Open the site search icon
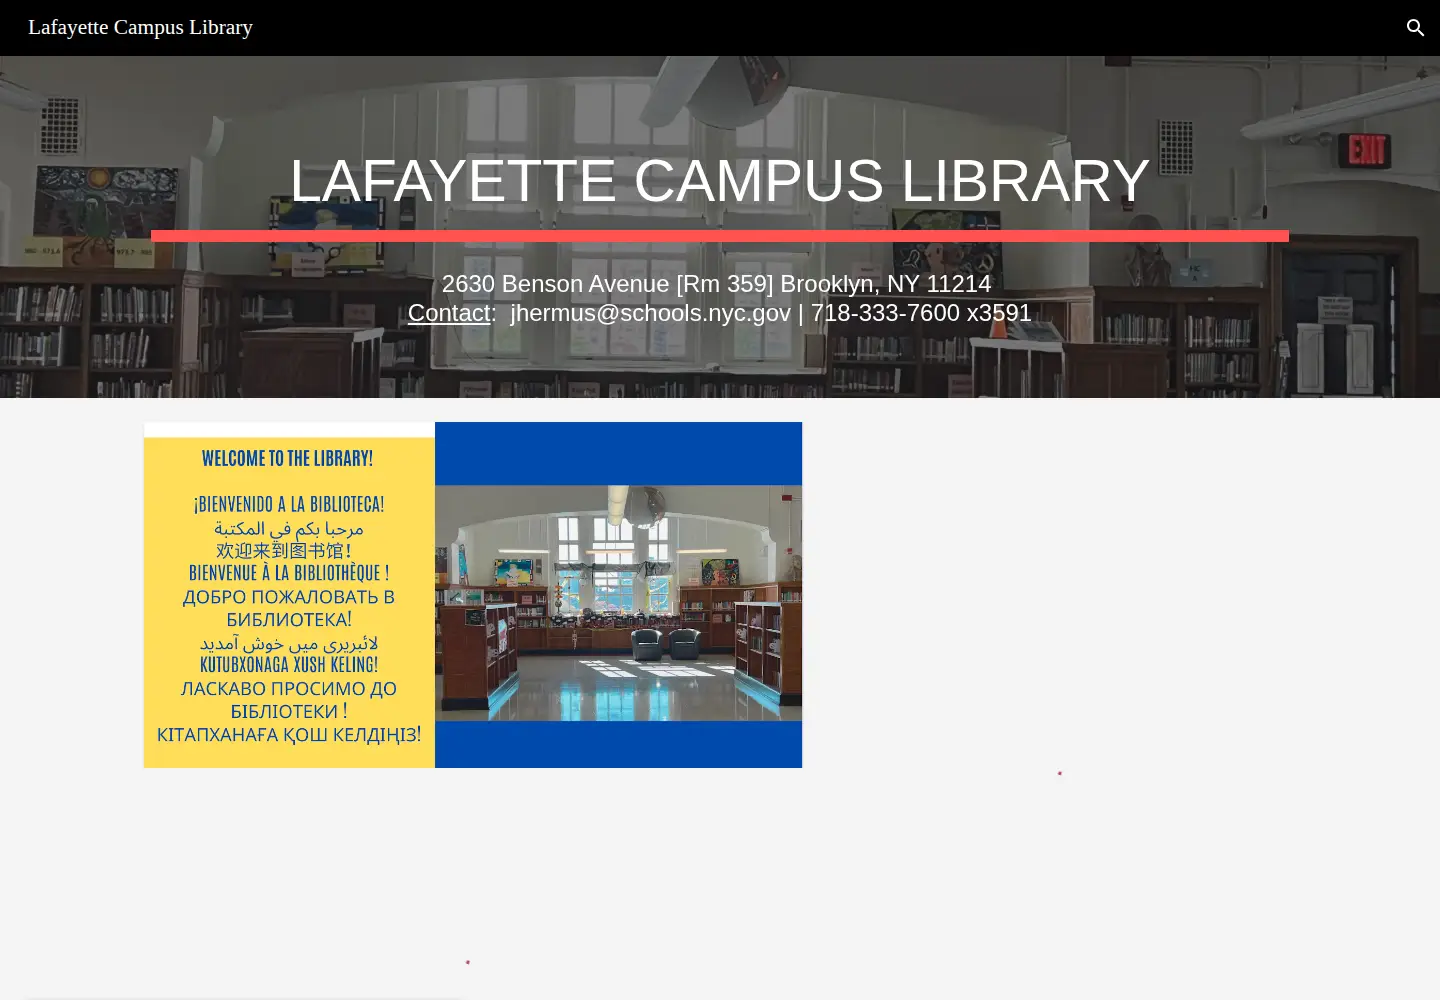 (1415, 28)
